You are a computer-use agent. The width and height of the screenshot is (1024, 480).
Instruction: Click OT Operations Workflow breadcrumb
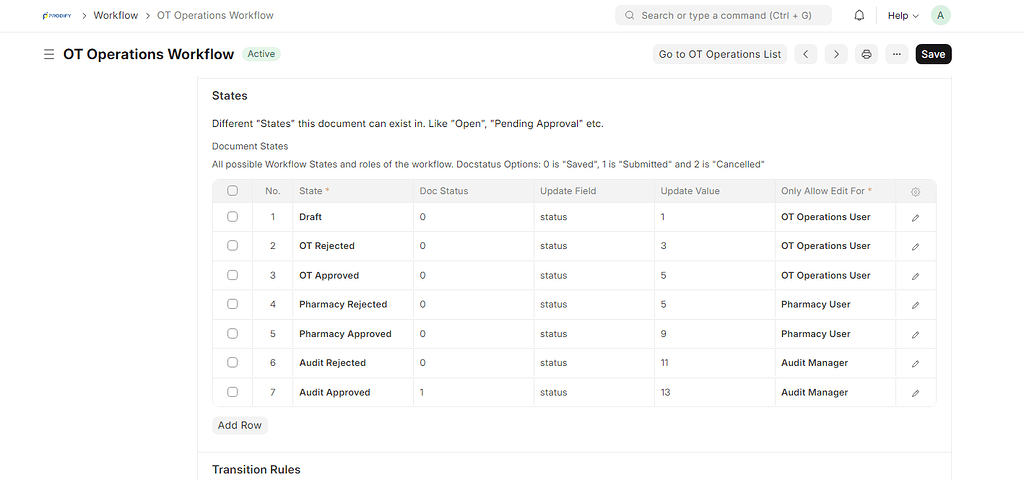point(215,16)
